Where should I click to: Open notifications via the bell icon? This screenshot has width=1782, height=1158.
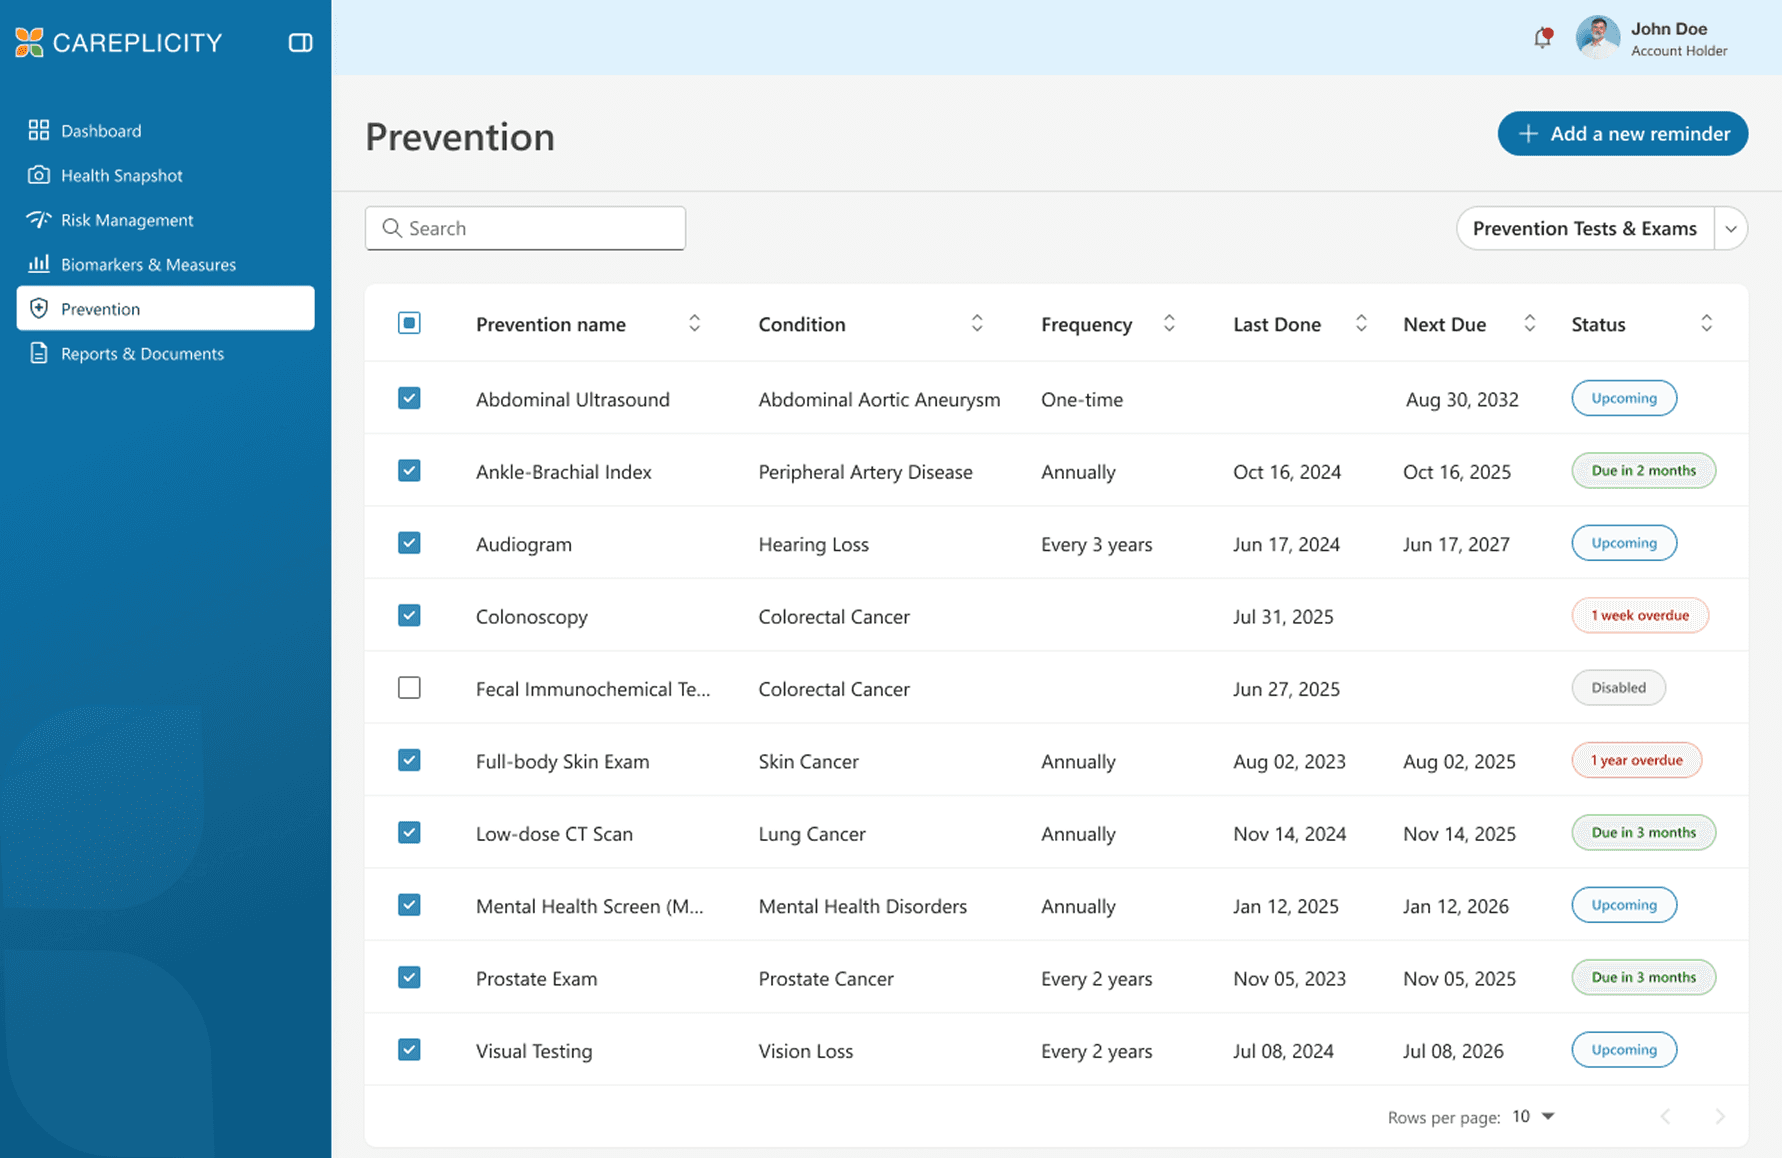pos(1543,38)
